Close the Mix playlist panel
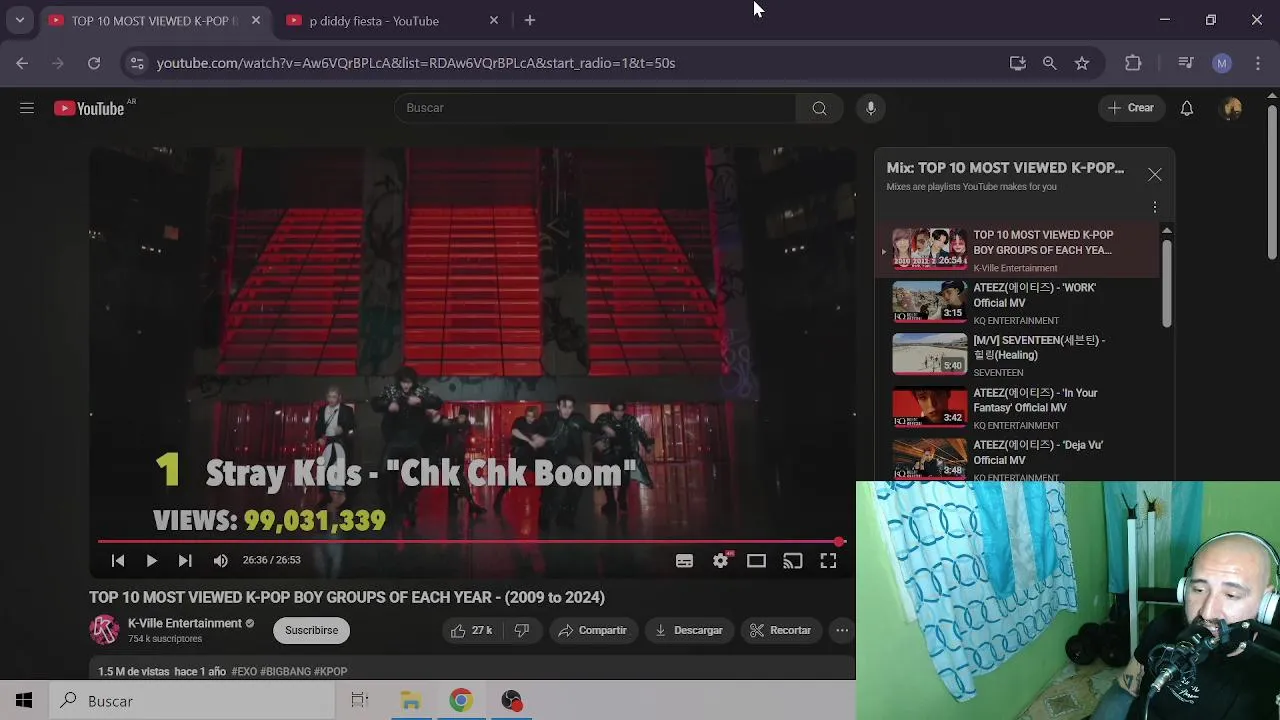 pos(1155,175)
